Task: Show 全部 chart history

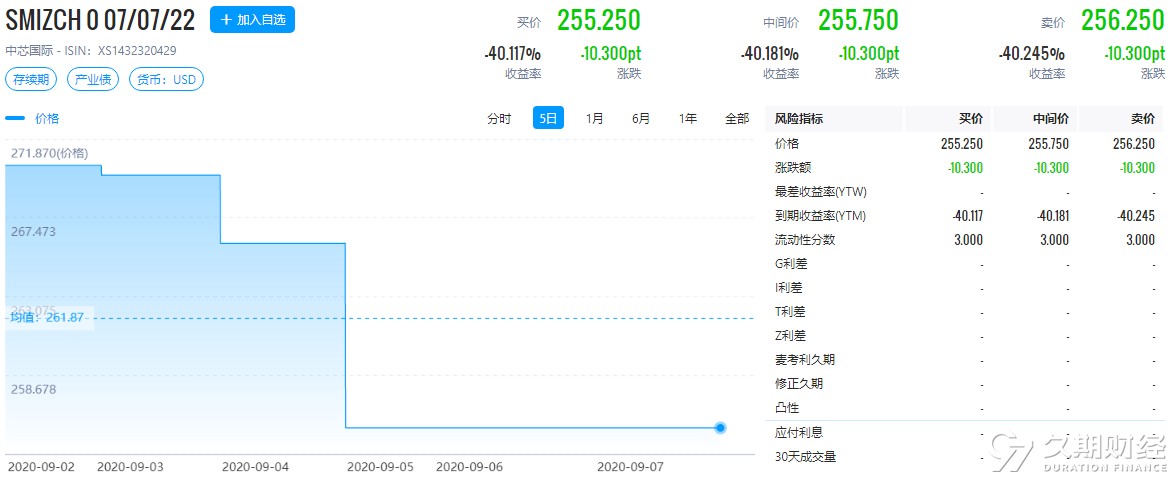Action: (736, 118)
